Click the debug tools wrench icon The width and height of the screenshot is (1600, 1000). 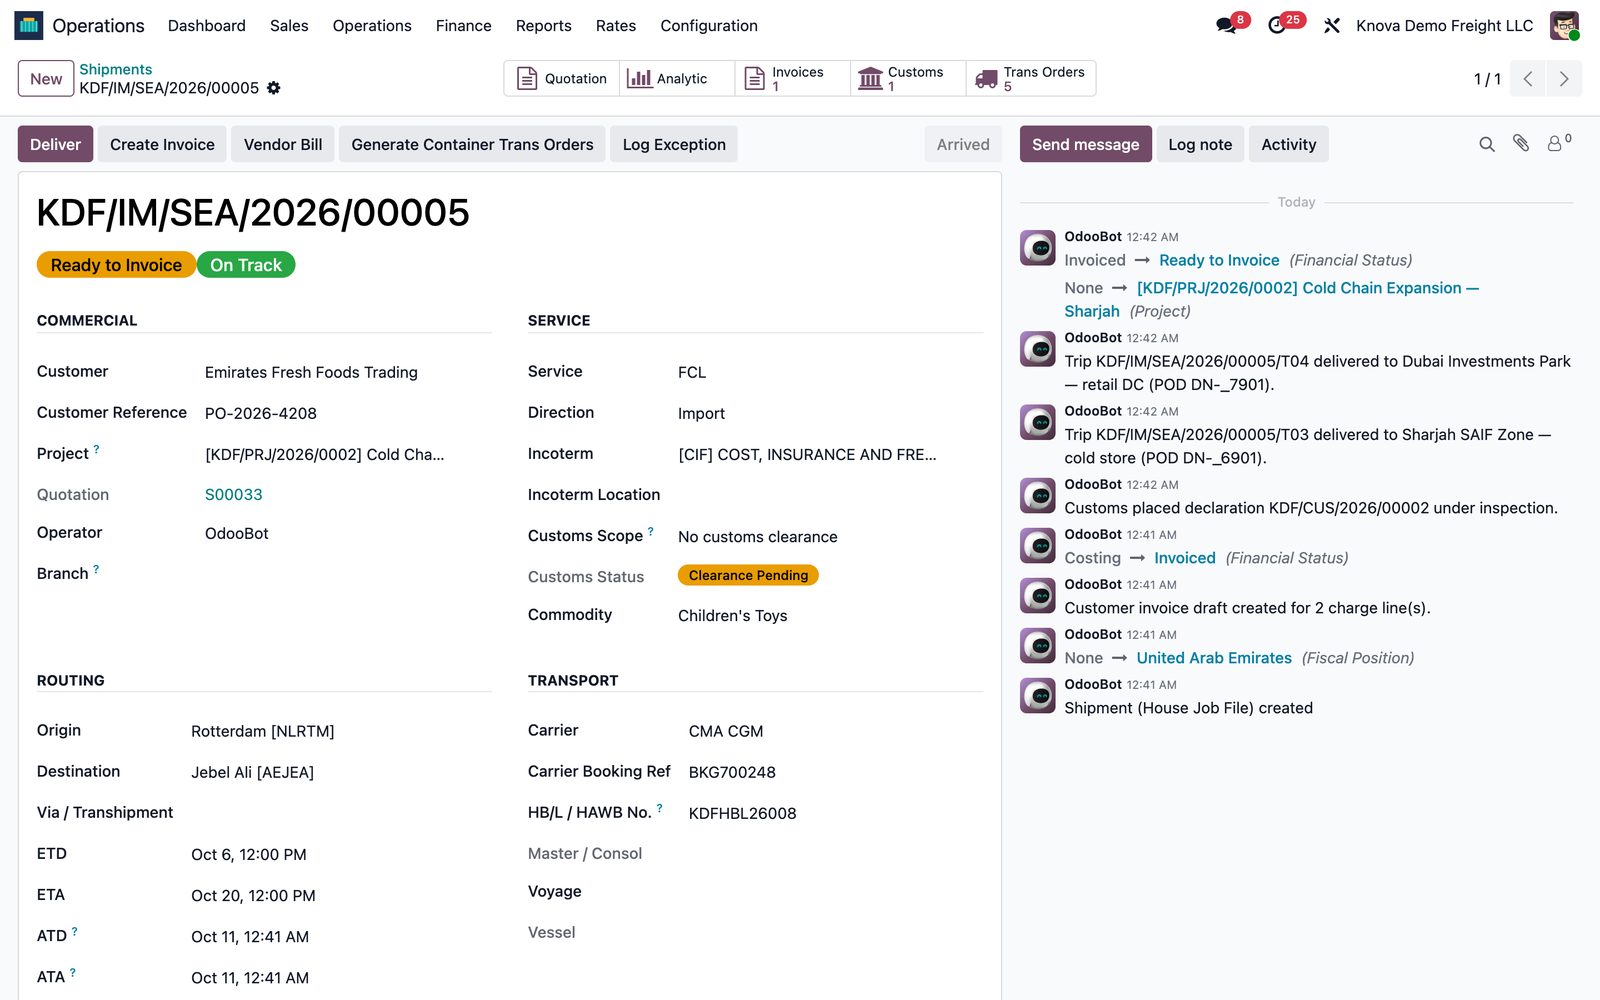click(x=1332, y=26)
